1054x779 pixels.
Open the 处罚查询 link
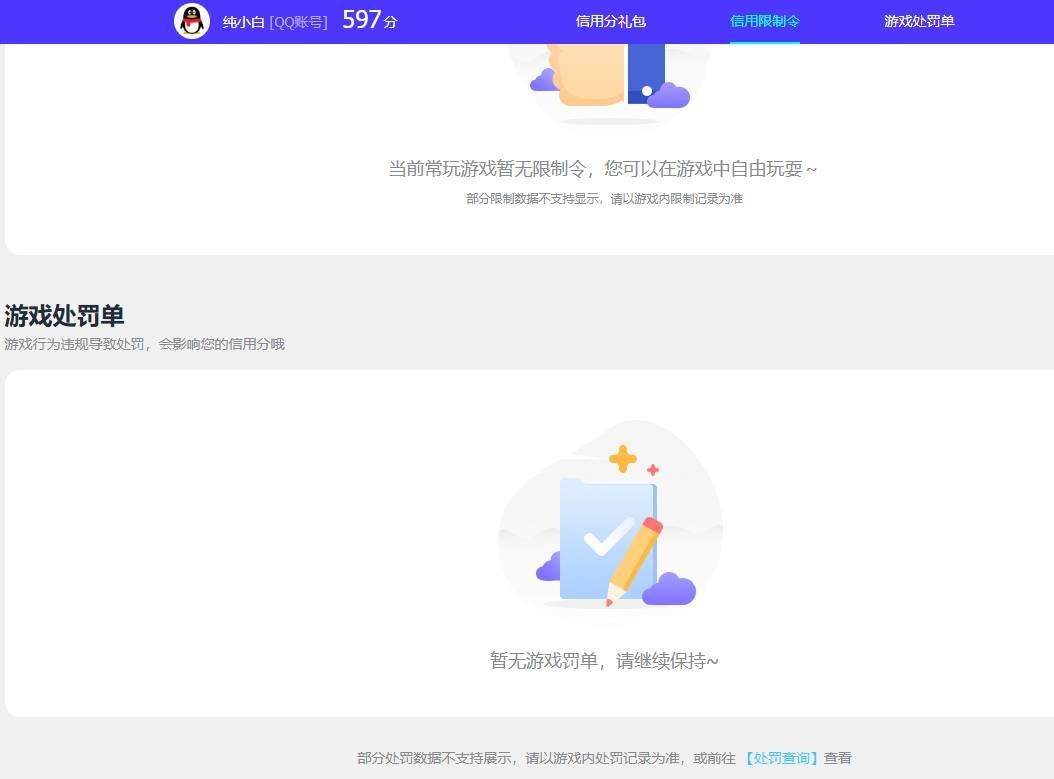pyautogui.click(x=780, y=758)
